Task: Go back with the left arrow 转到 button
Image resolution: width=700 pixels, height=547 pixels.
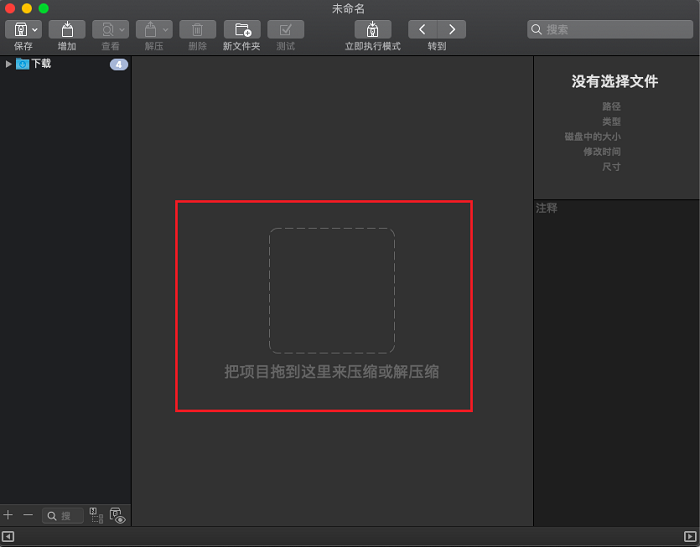Action: (x=423, y=30)
